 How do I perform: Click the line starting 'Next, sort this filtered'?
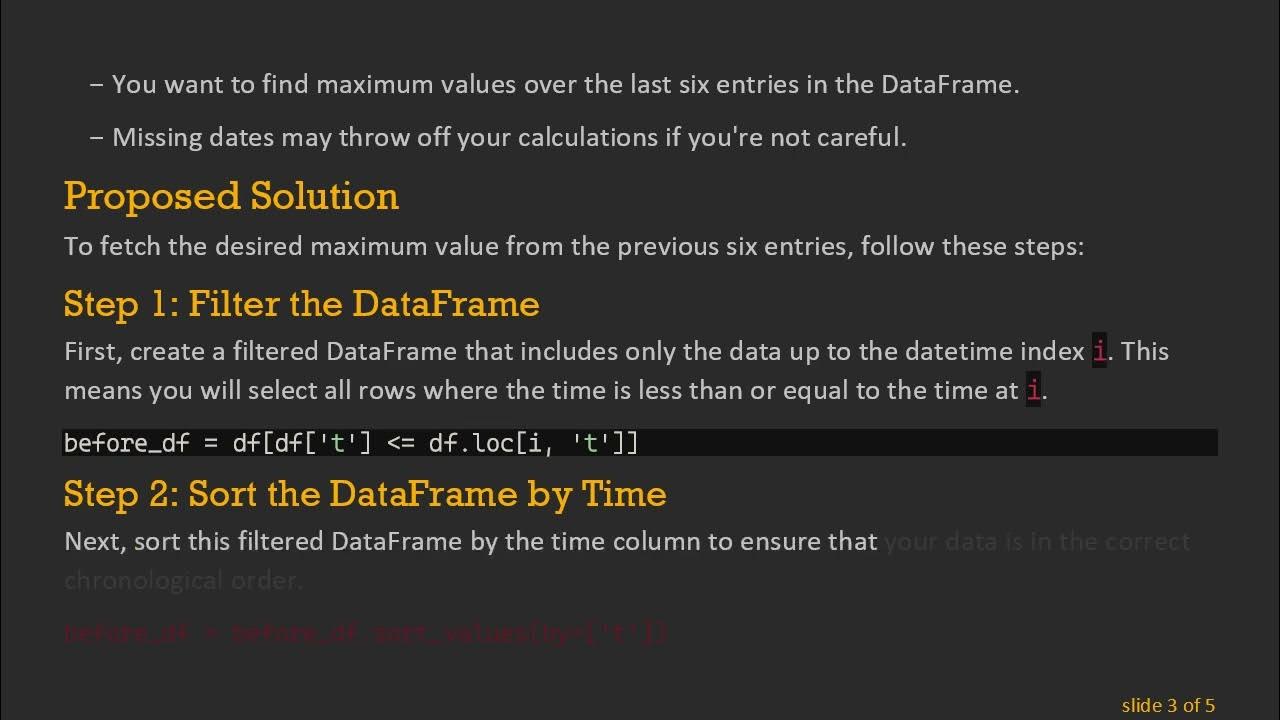point(470,542)
